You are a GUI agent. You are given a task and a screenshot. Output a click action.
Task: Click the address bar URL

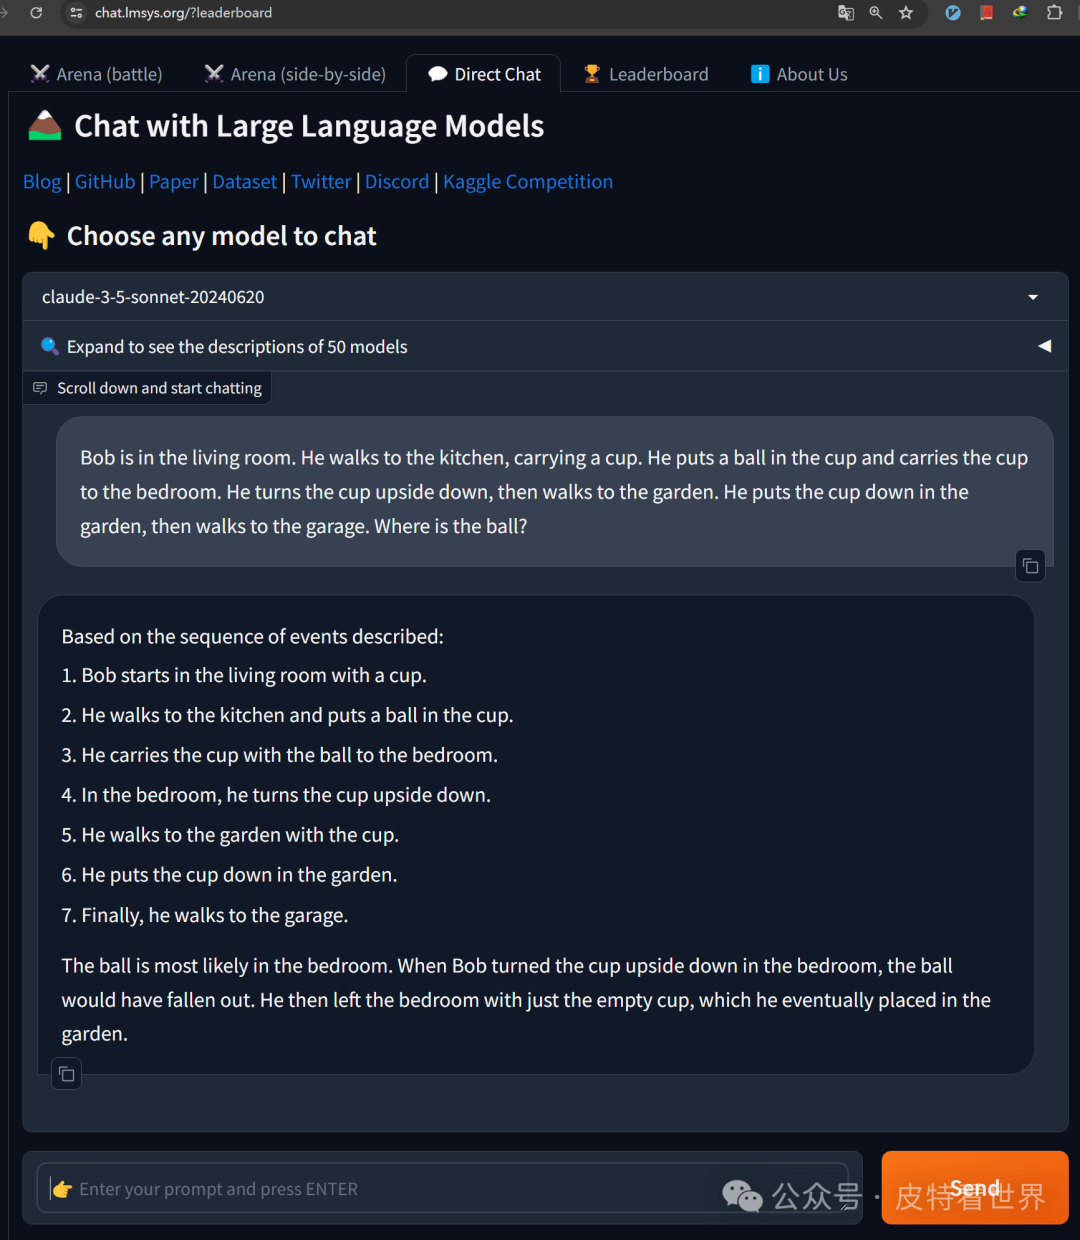pyautogui.click(x=183, y=13)
